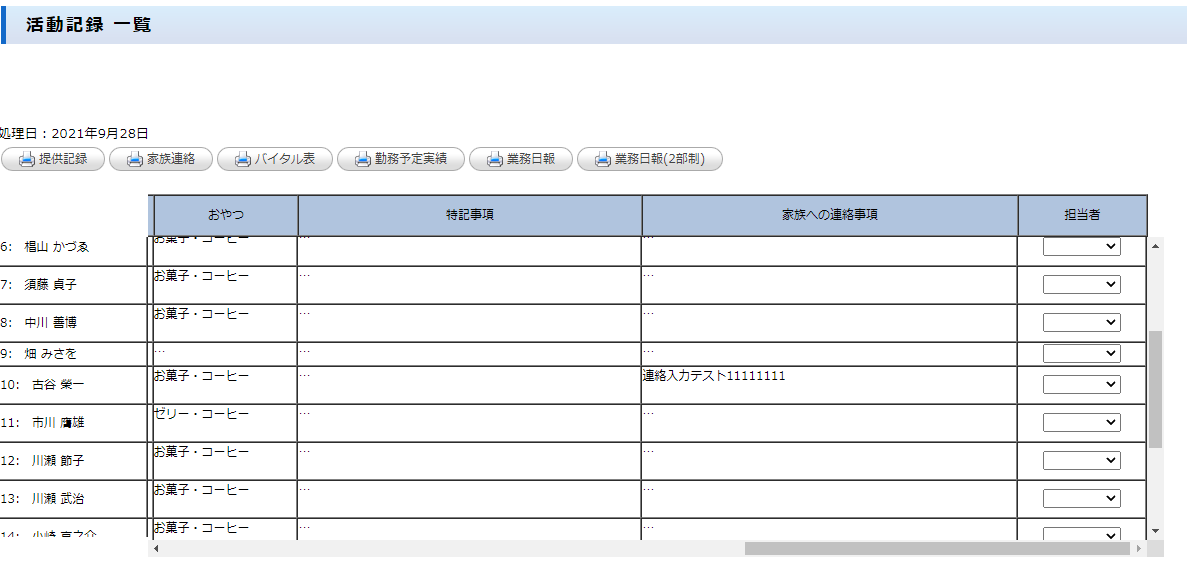This screenshot has width=1187, height=575.
Task: Edit 連絡入力テスト11111111 family contact cell
Action: (714, 377)
